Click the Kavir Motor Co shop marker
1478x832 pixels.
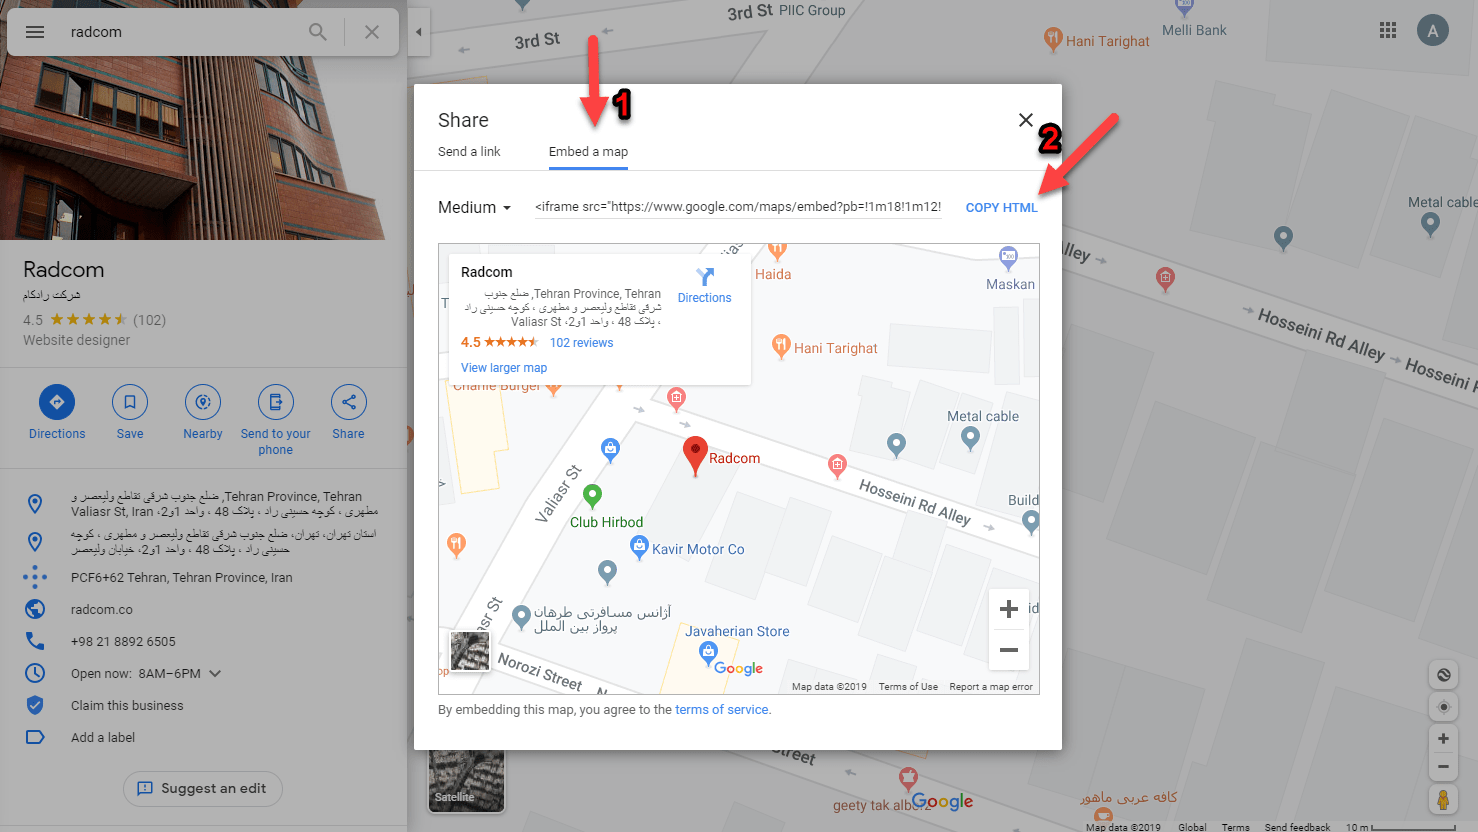point(639,546)
